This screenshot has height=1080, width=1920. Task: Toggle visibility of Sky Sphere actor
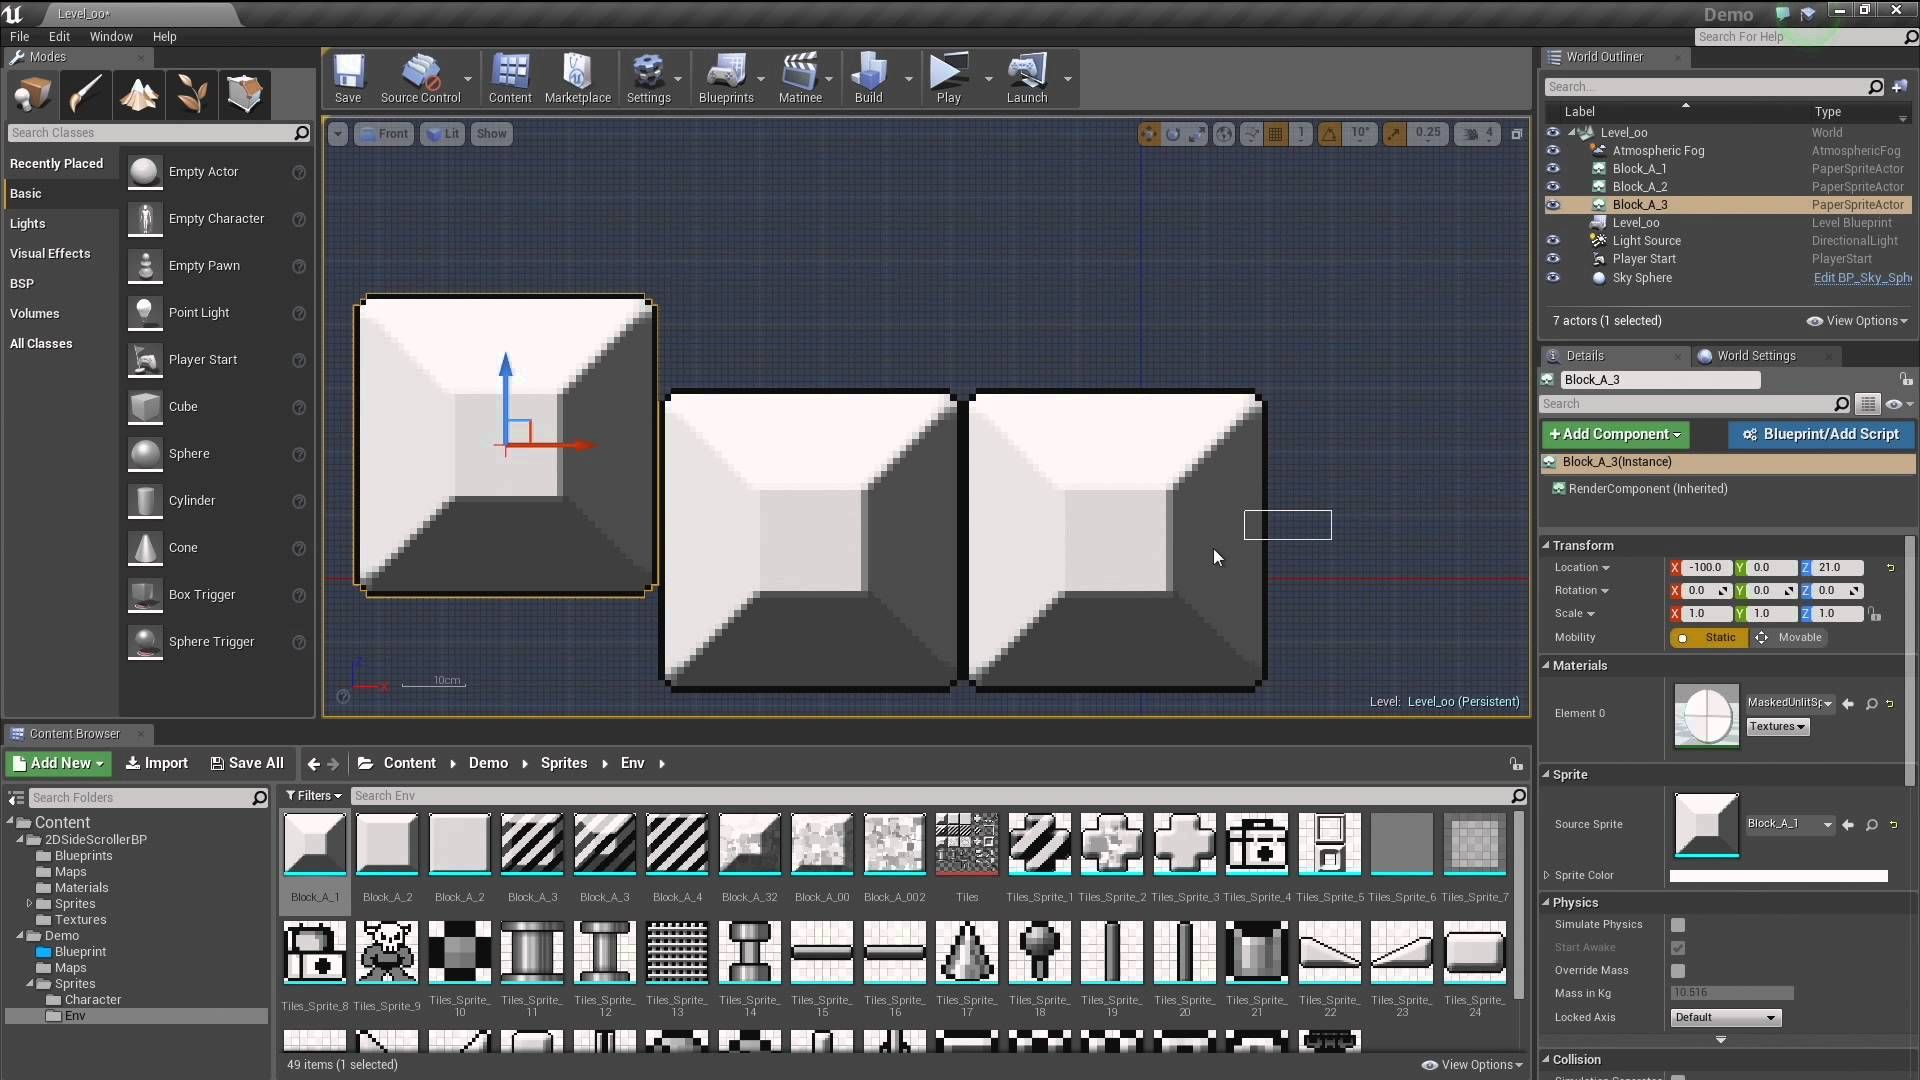(x=1553, y=278)
